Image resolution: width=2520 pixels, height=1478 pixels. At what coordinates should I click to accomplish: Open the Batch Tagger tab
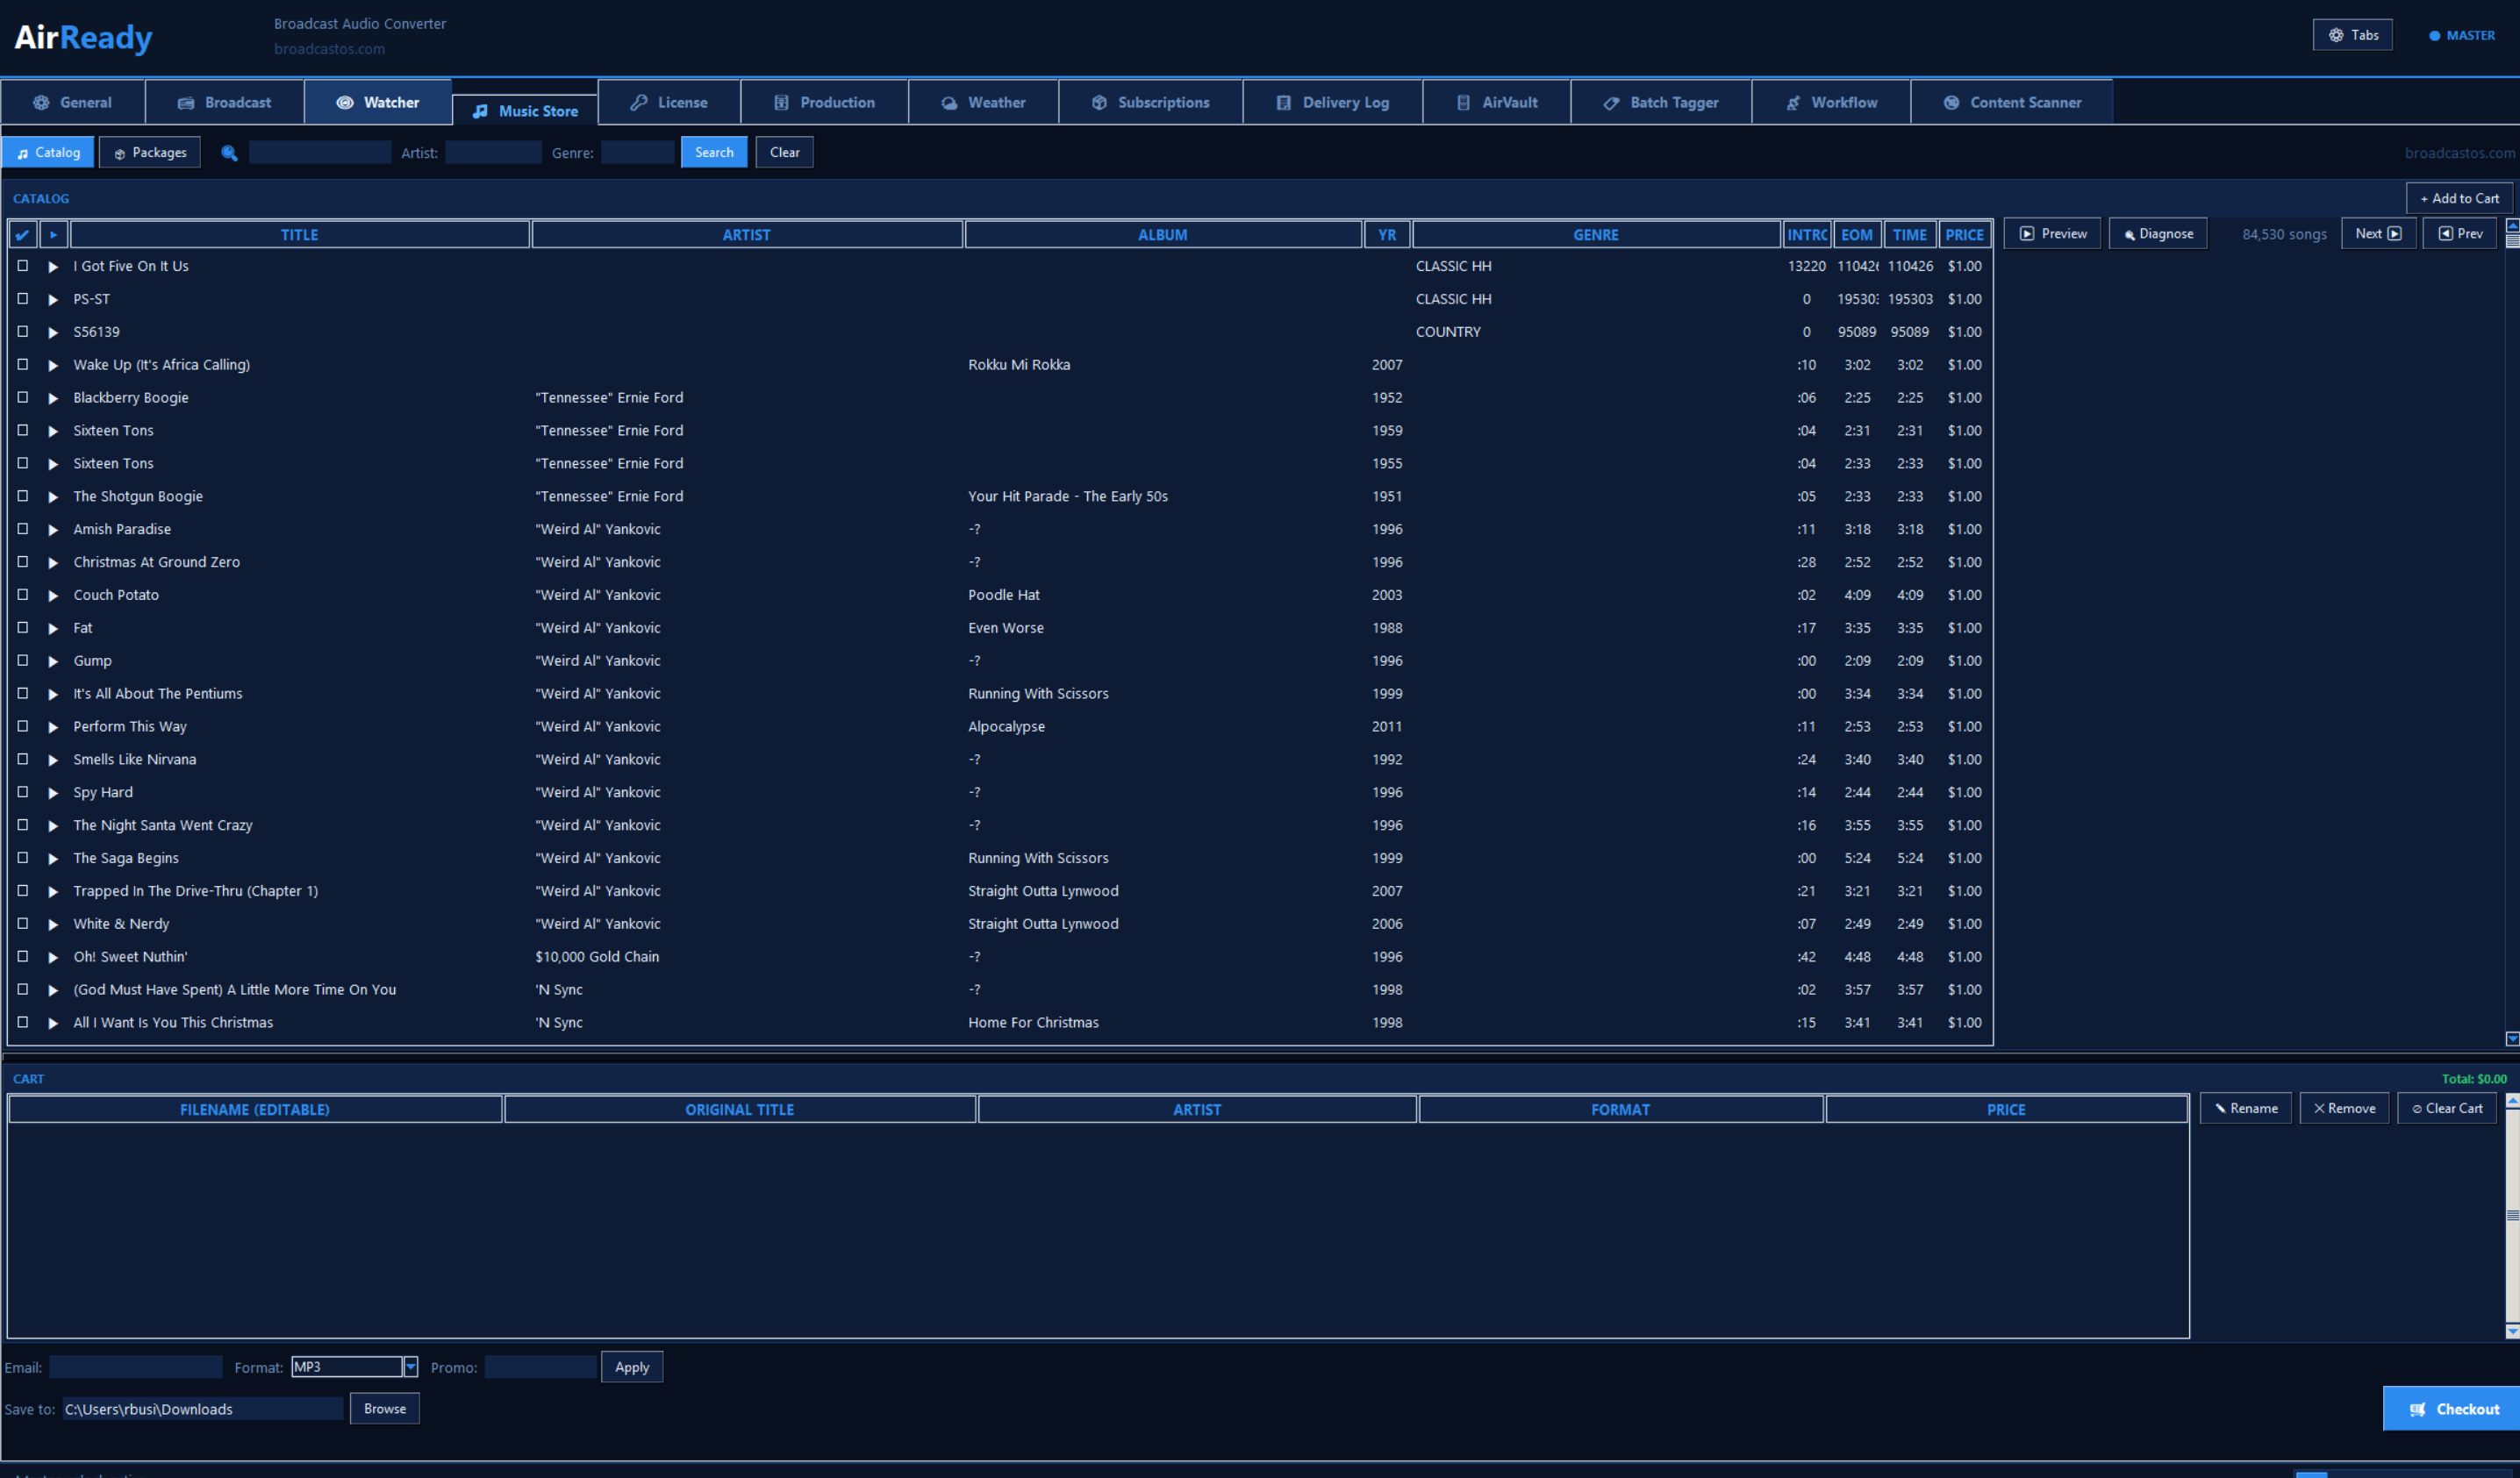1661,102
